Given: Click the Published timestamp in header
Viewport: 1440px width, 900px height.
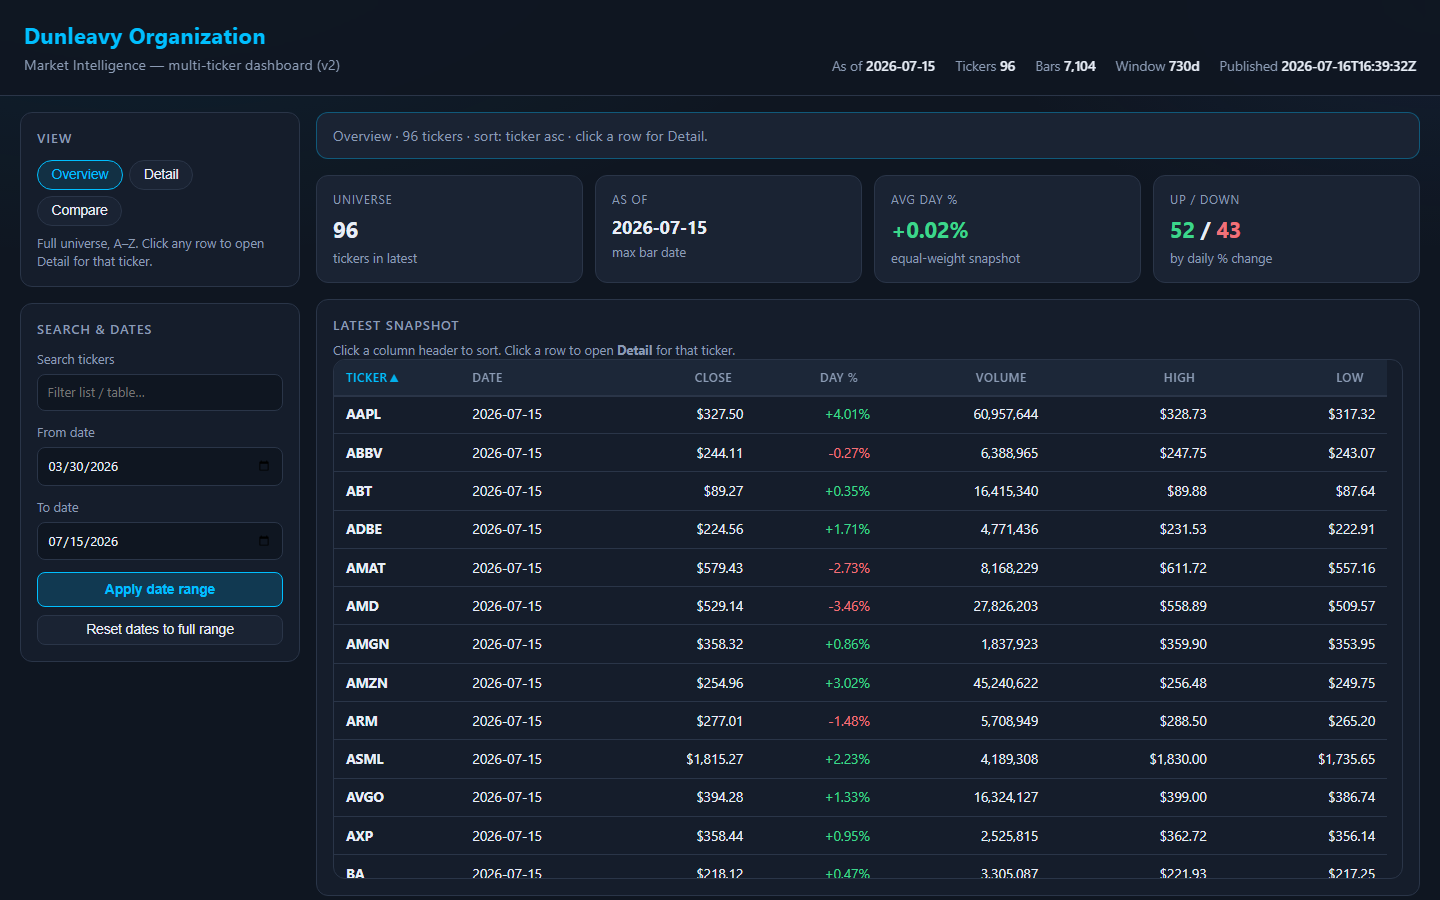Looking at the screenshot, I should [x=1317, y=66].
